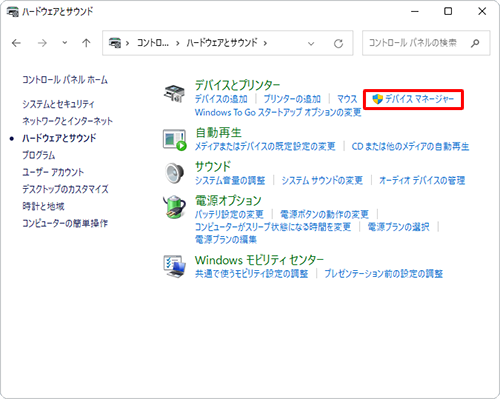Screen dimensions: 500x399
Task: Click コンピューターがスリープ状態になる時間を変更 link
Action: coord(273,227)
